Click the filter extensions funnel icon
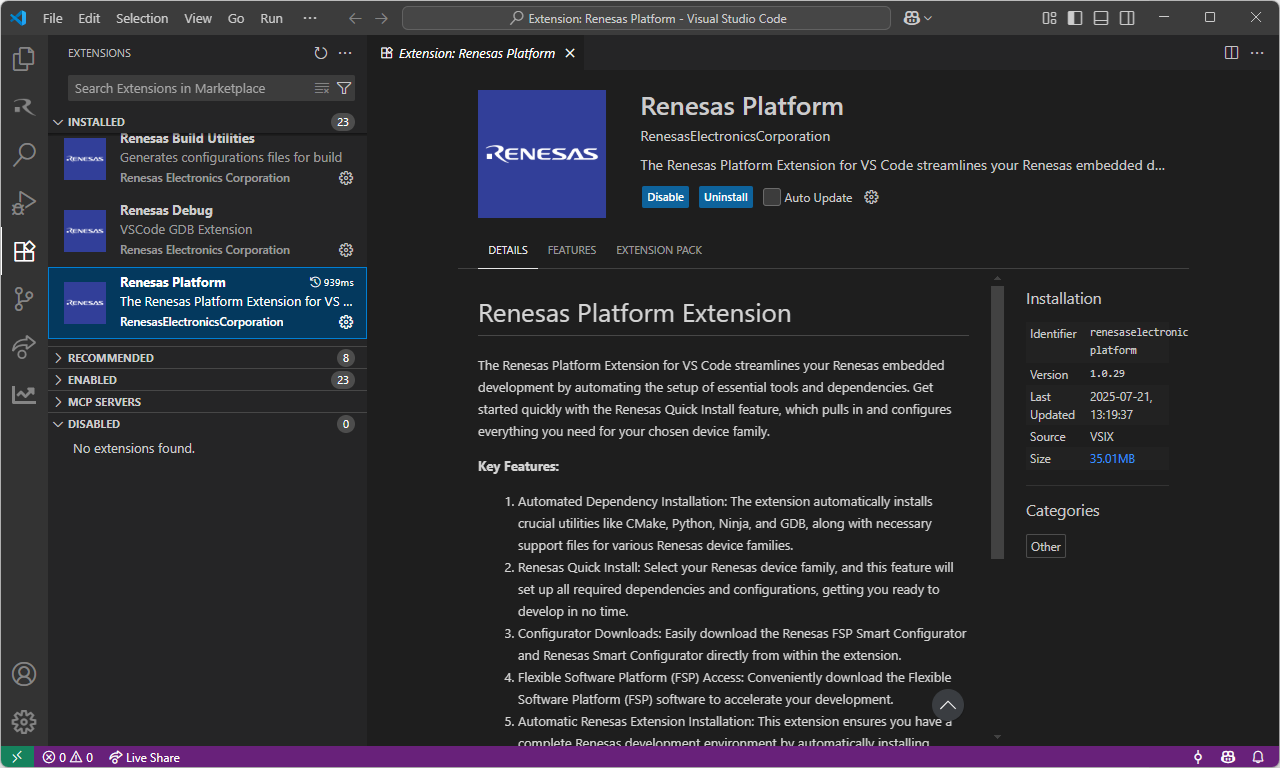Image resolution: width=1280 pixels, height=768 pixels. (344, 88)
